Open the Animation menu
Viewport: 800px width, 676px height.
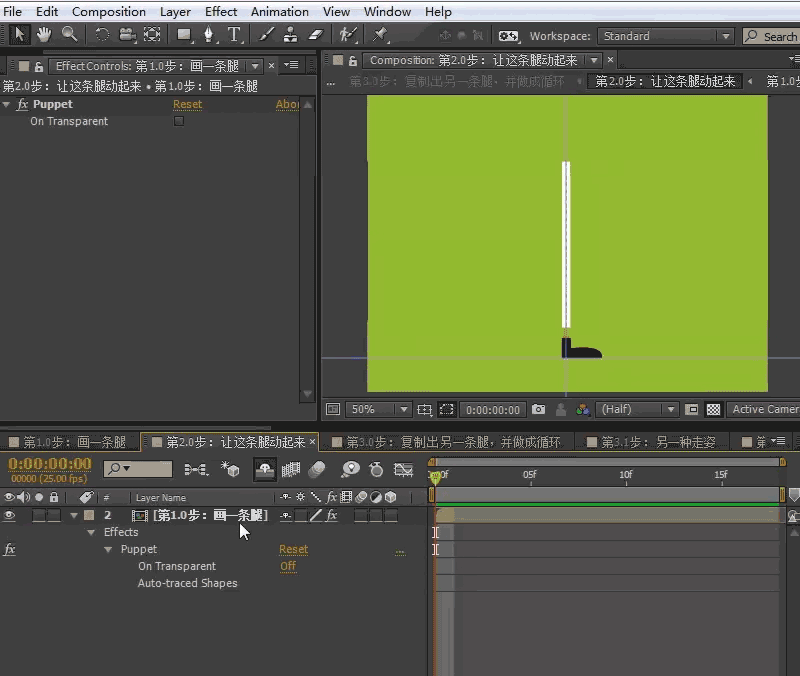(279, 12)
